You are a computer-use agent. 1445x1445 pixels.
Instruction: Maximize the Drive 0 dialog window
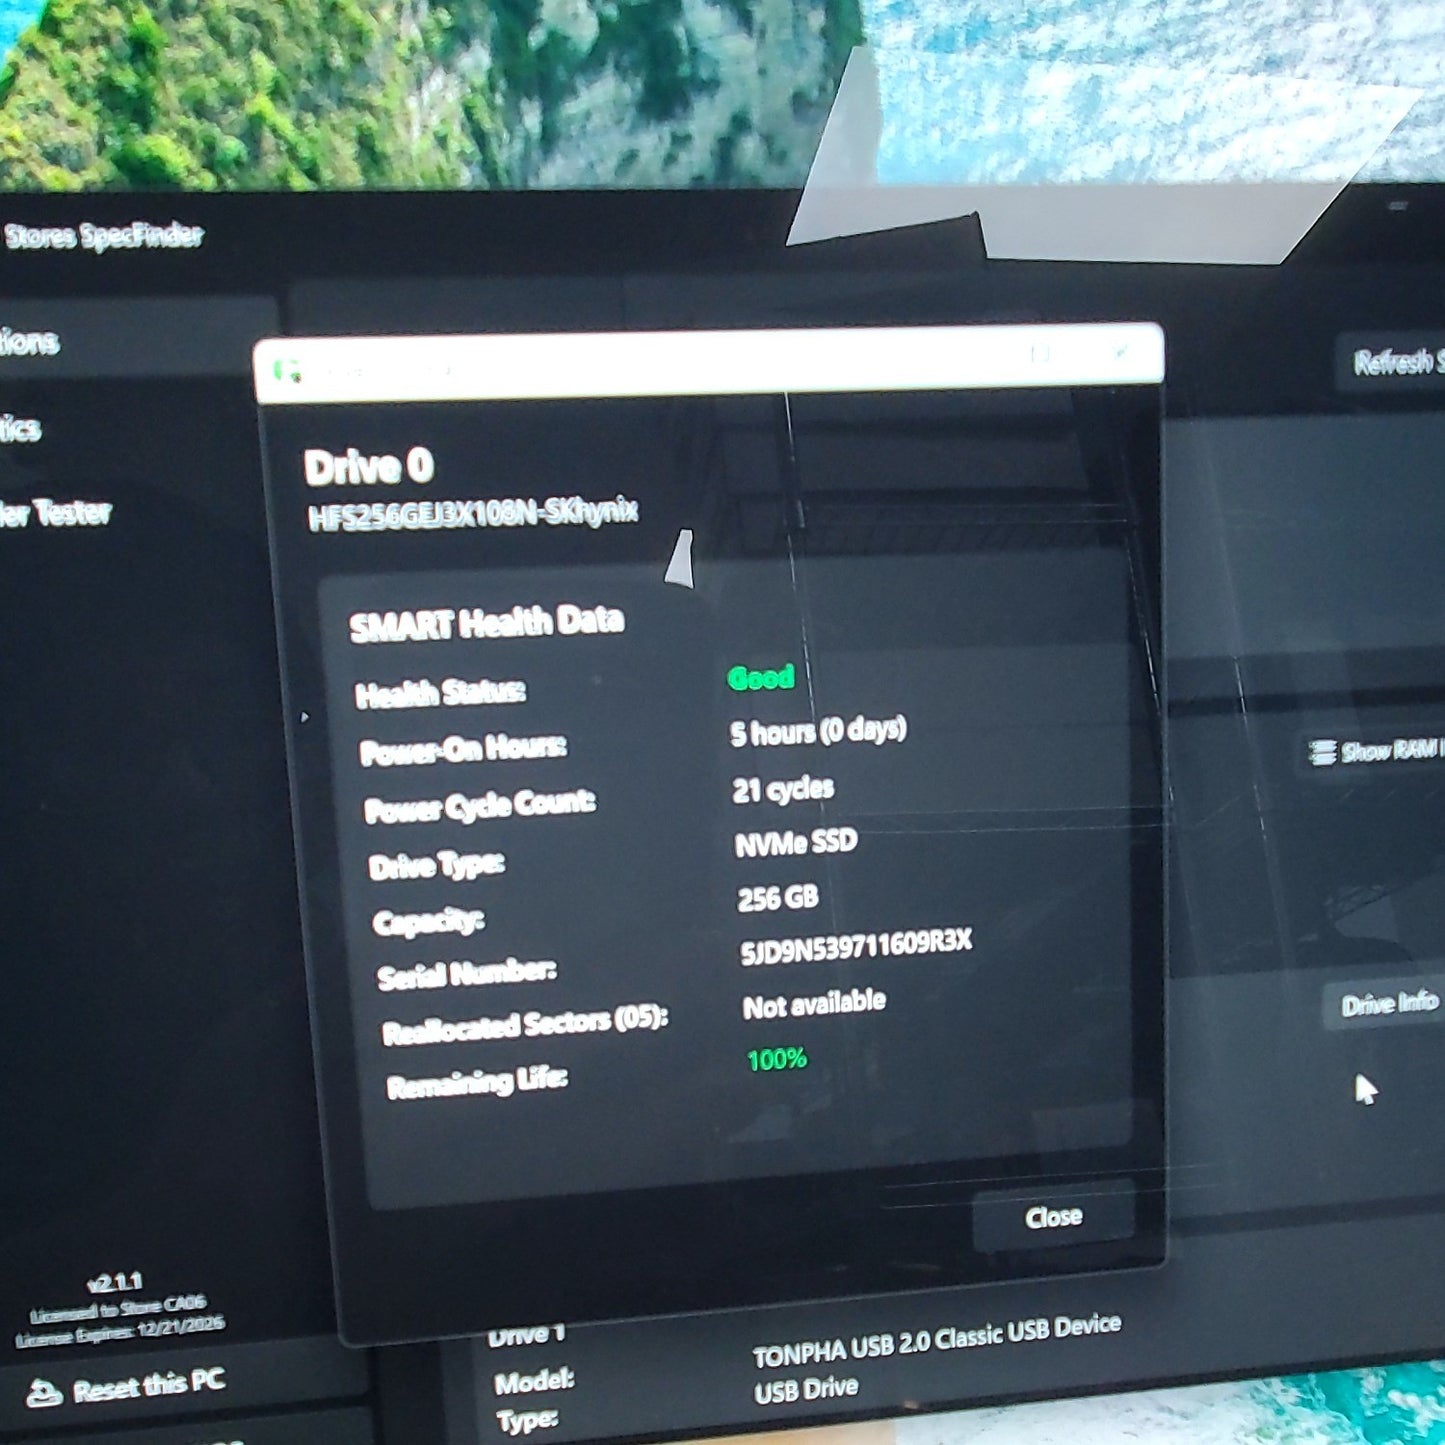(1040, 353)
